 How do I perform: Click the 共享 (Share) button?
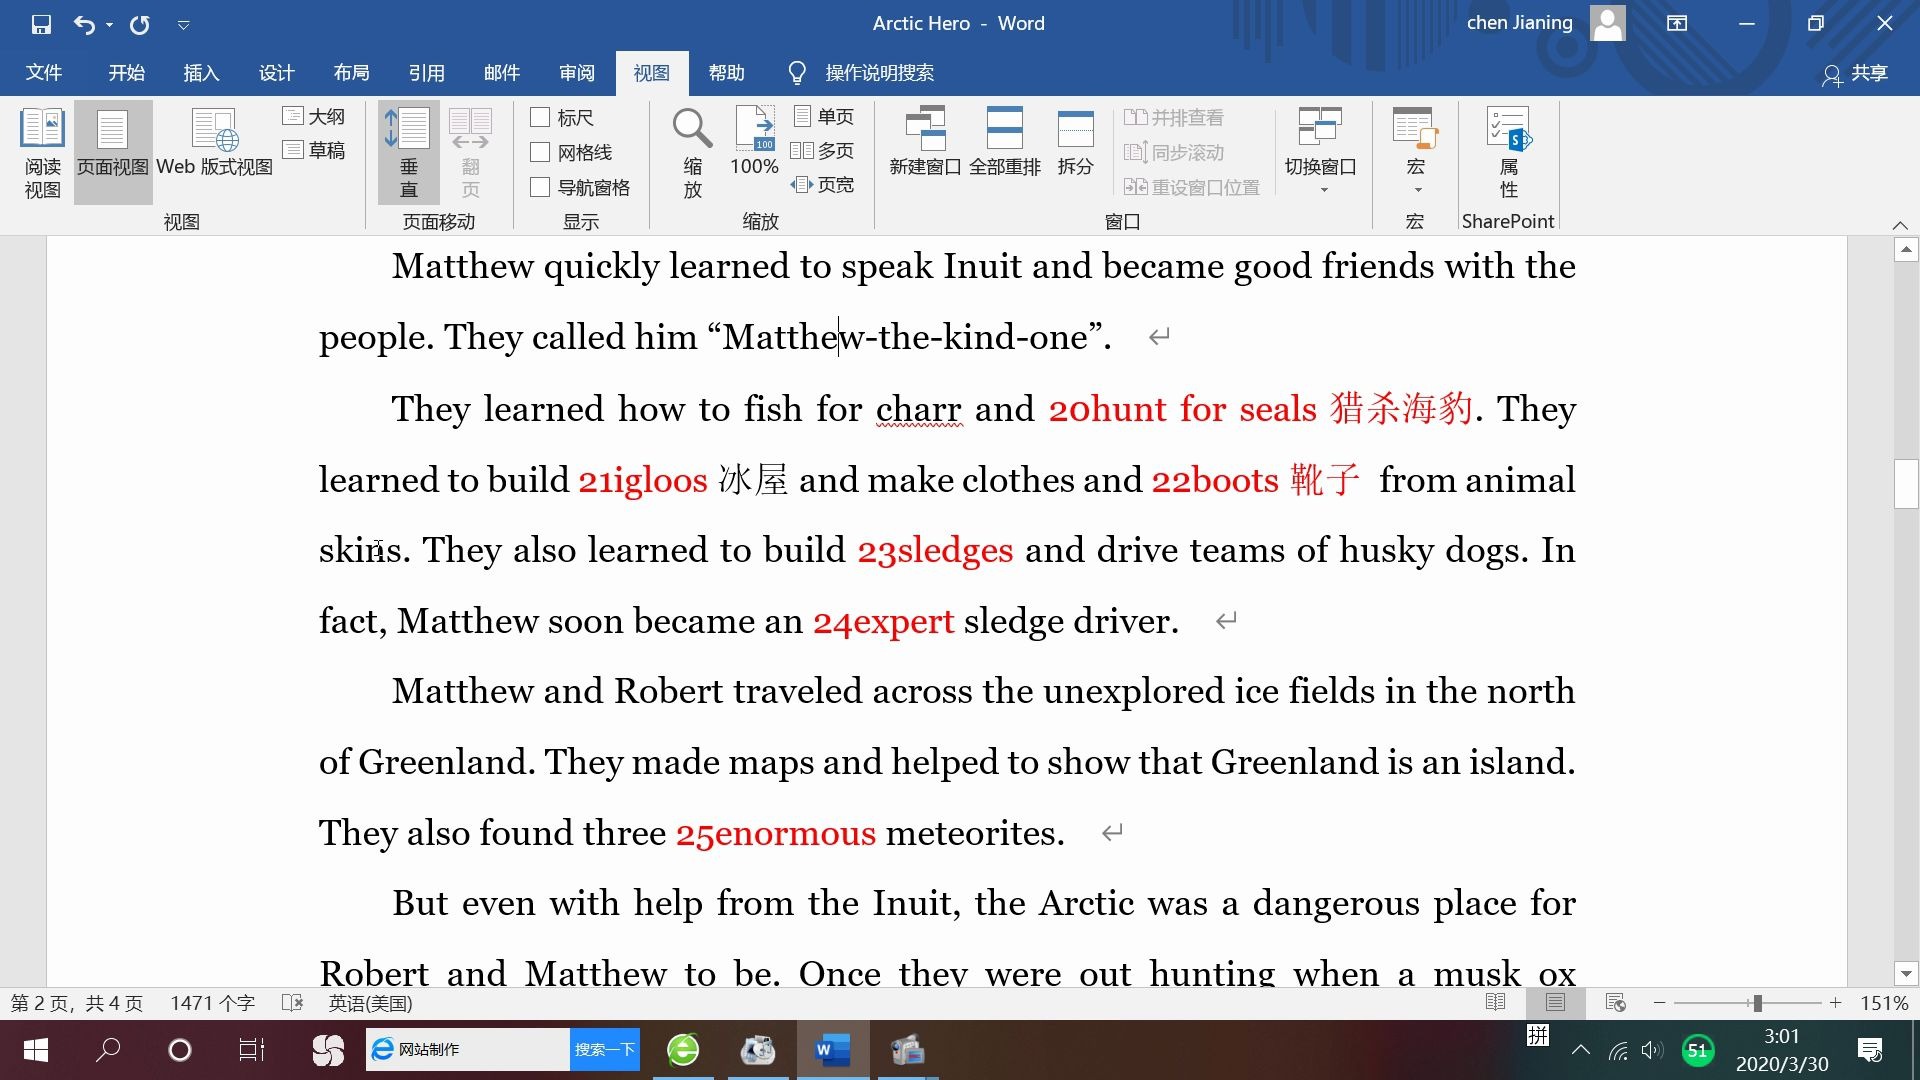(x=1855, y=73)
